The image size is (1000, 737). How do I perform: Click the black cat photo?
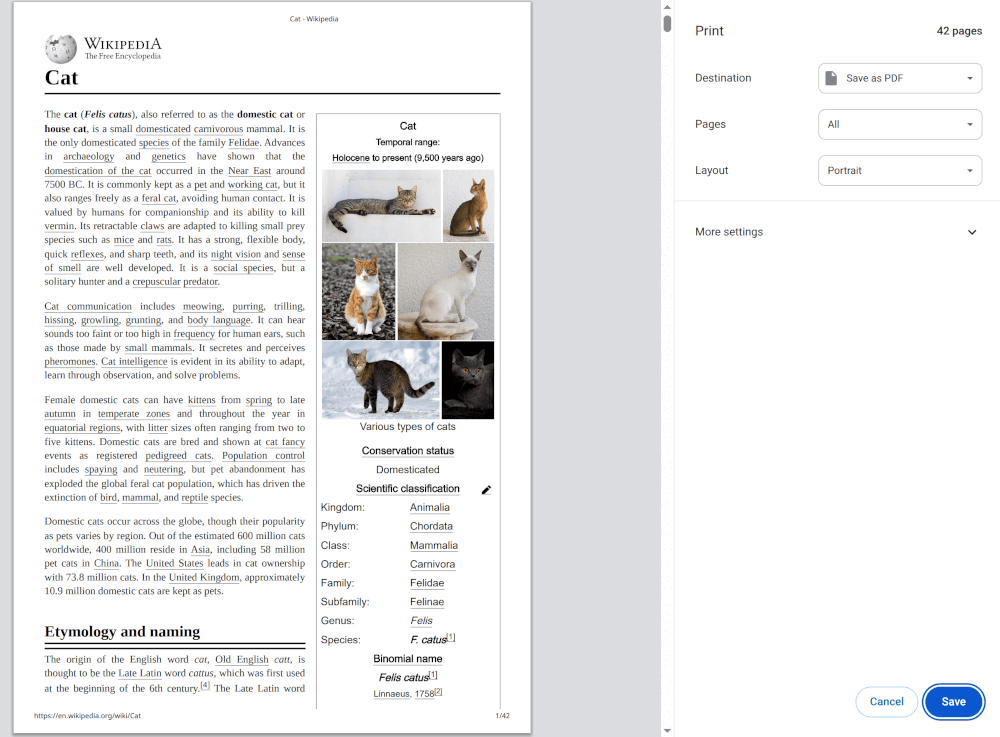(468, 380)
